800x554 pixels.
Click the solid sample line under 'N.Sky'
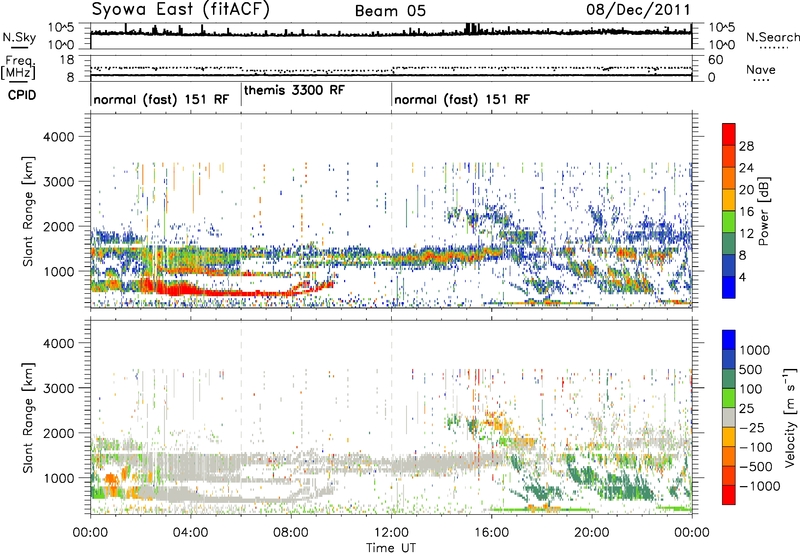coord(19,48)
